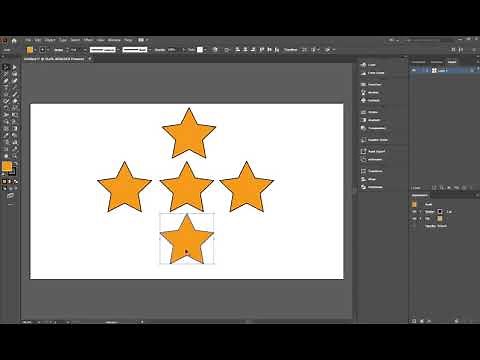The width and height of the screenshot is (480, 360).
Task: Open the Effect menu
Action: (x=88, y=40)
